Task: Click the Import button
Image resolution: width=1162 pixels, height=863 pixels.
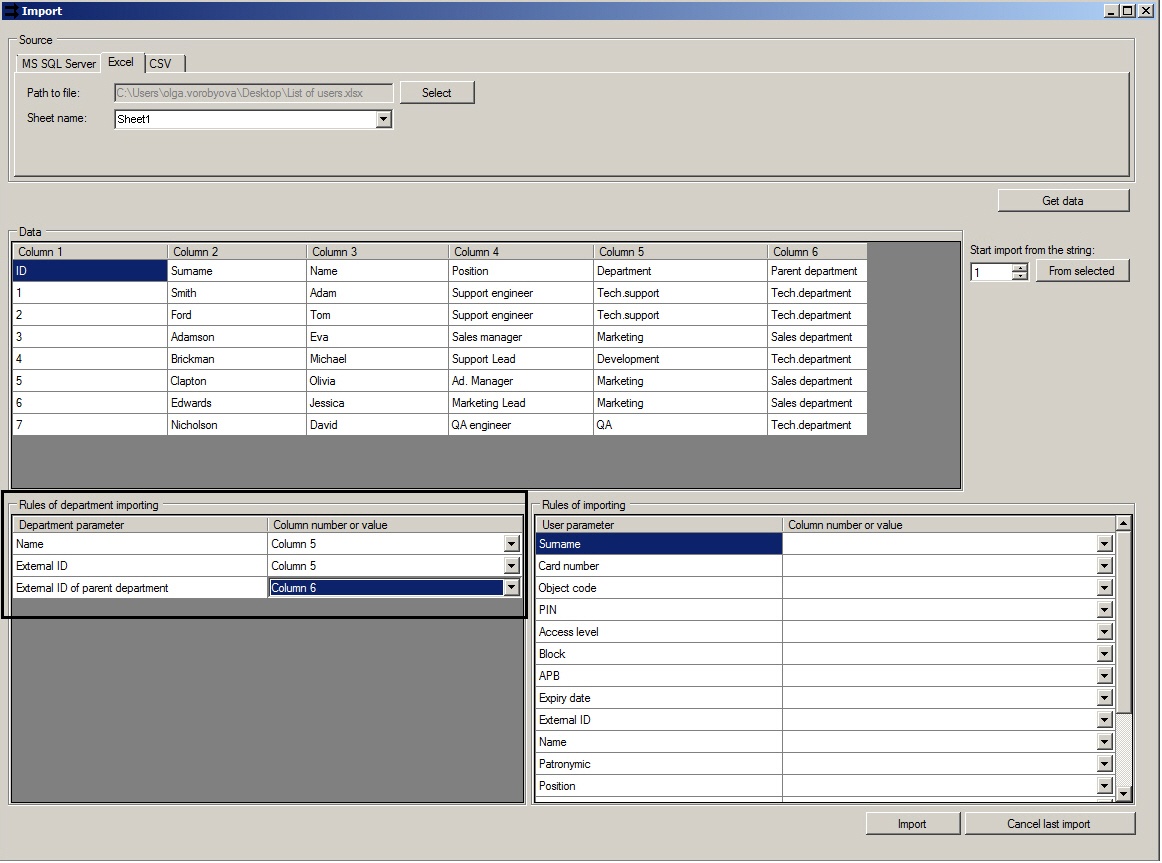Action: (x=912, y=824)
